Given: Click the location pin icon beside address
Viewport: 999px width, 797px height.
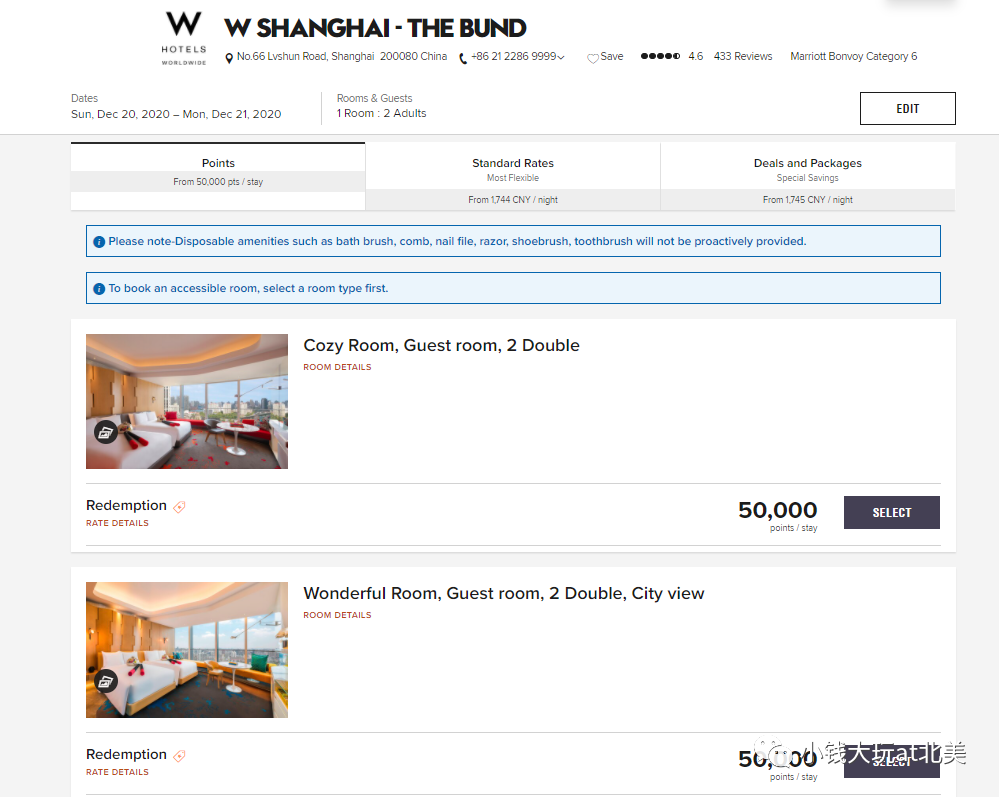Looking at the screenshot, I should pyautogui.click(x=229, y=58).
